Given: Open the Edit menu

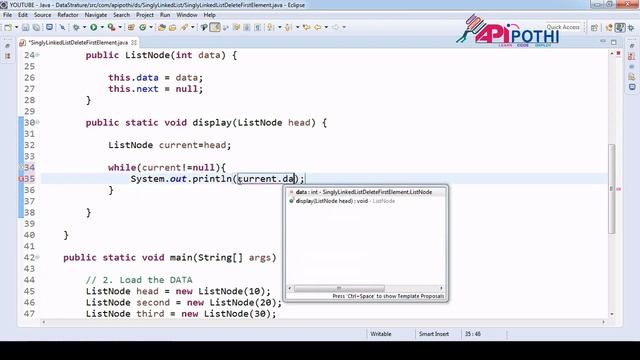Looking at the screenshot, I should (x=23, y=15).
